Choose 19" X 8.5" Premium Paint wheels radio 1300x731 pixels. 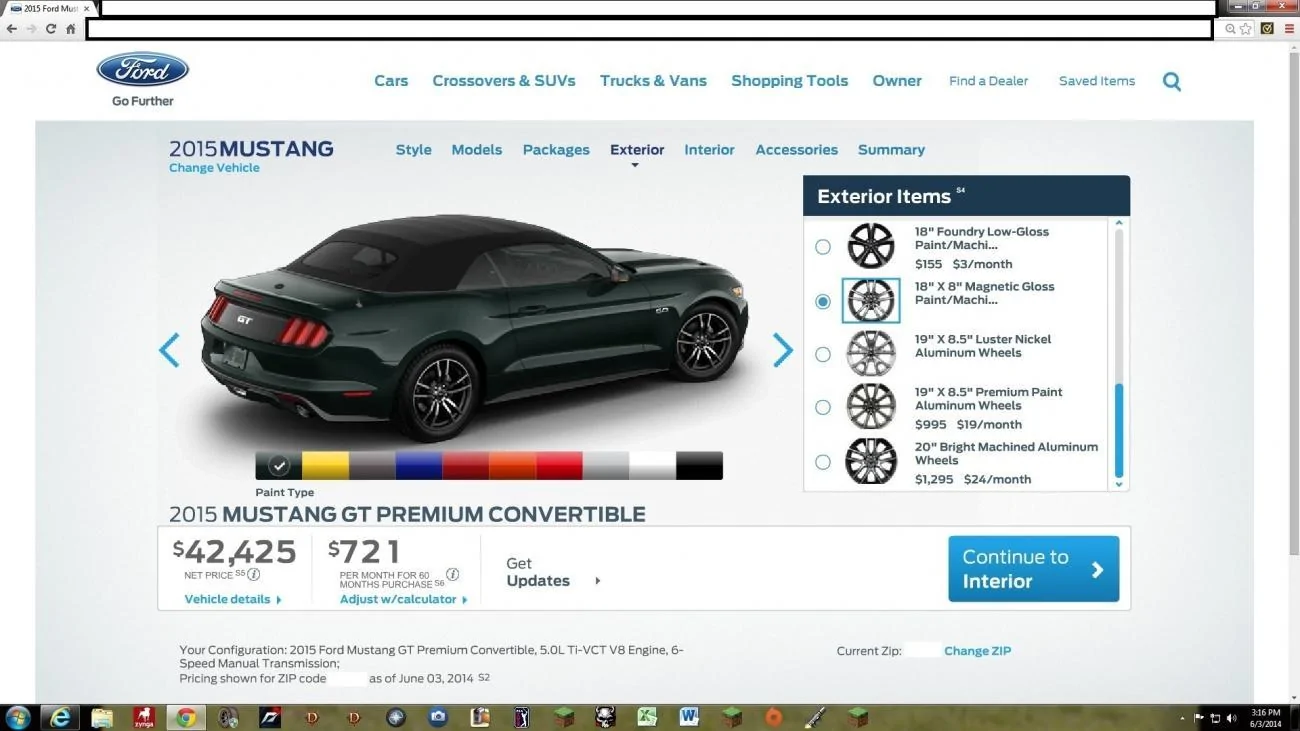(823, 407)
